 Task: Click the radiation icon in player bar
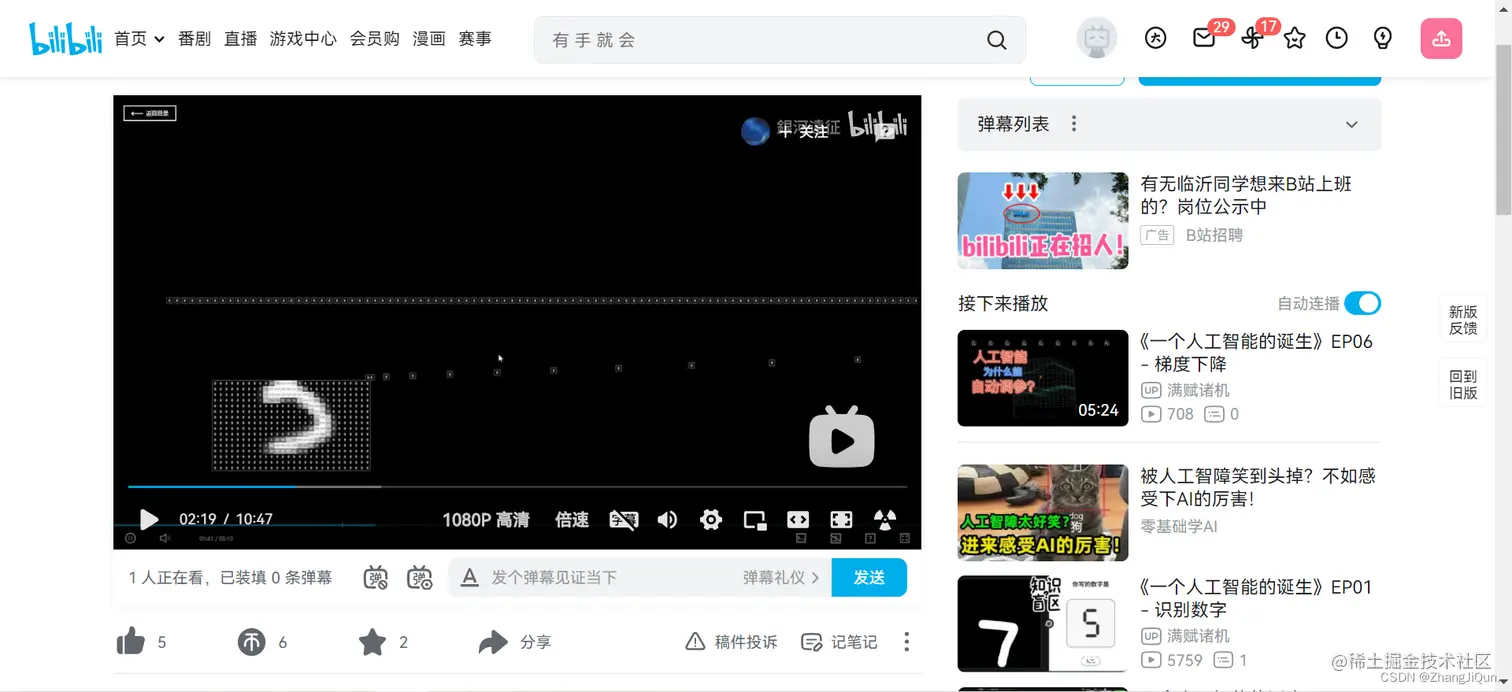click(x=885, y=519)
